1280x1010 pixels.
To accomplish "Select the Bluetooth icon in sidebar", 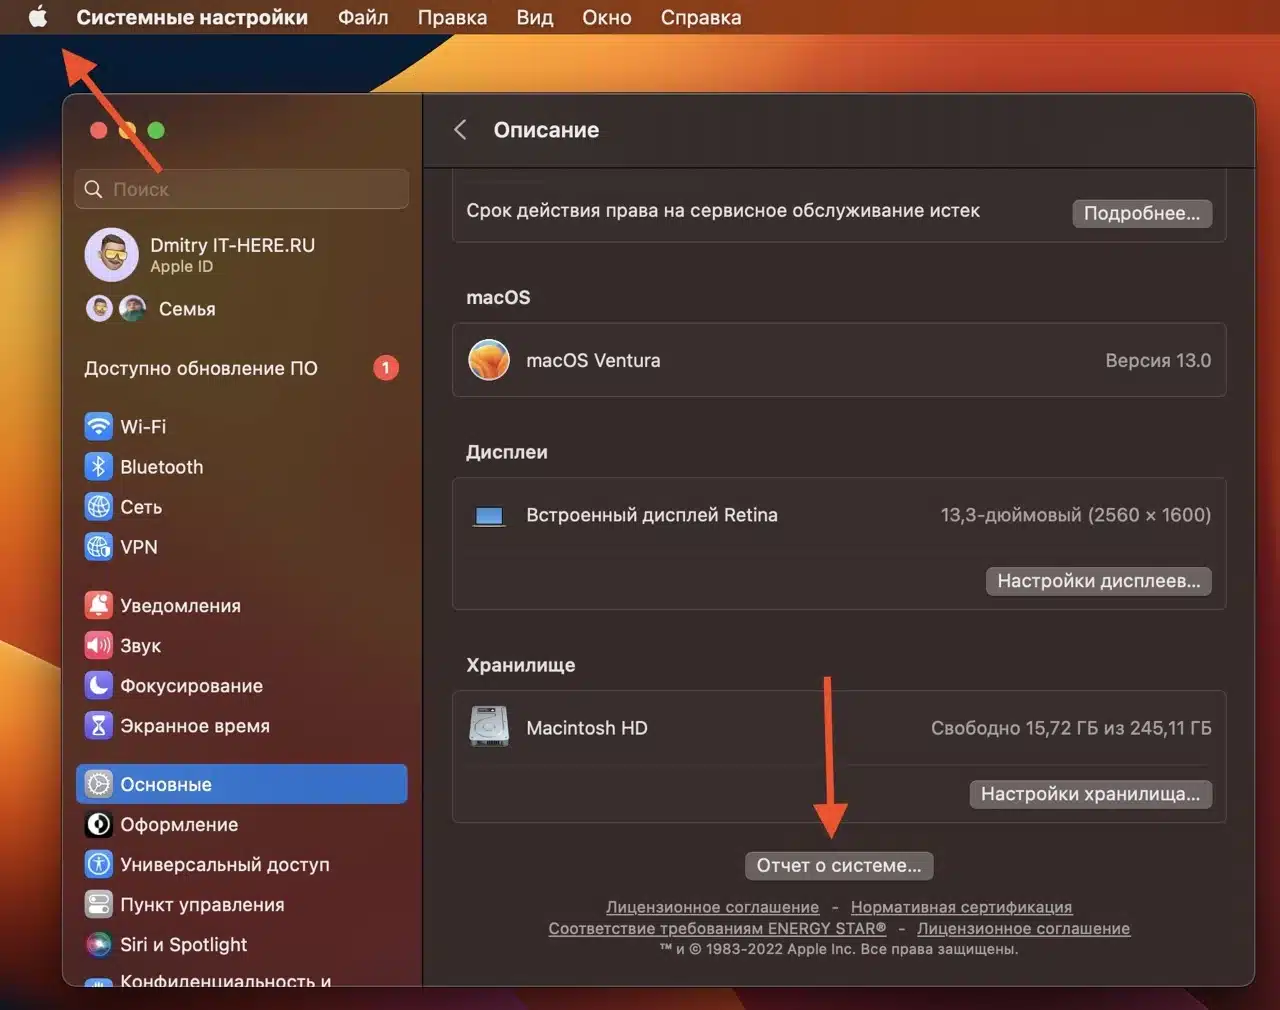I will [98, 467].
